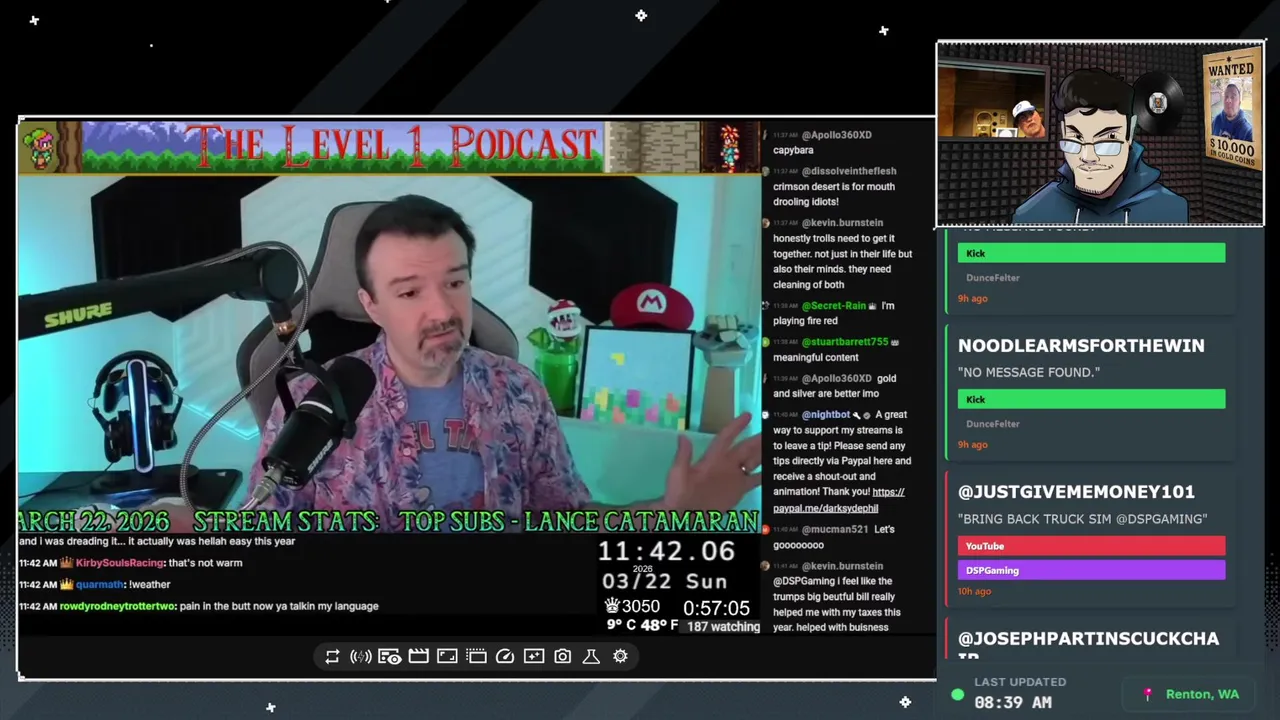Click @mucman521 username in chat
1280x720 pixels.
(834, 529)
